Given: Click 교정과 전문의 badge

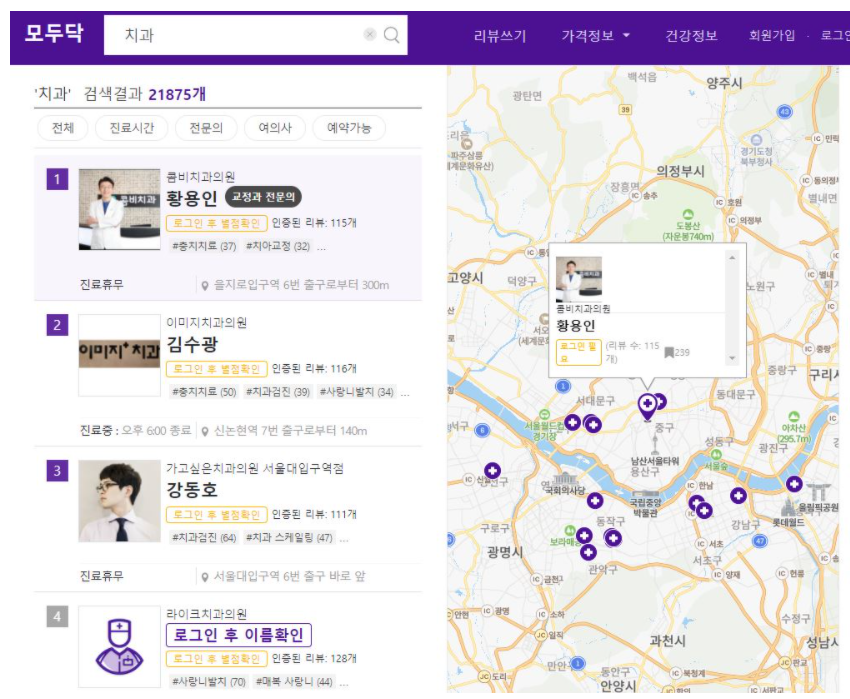Looking at the screenshot, I should (x=263, y=197).
